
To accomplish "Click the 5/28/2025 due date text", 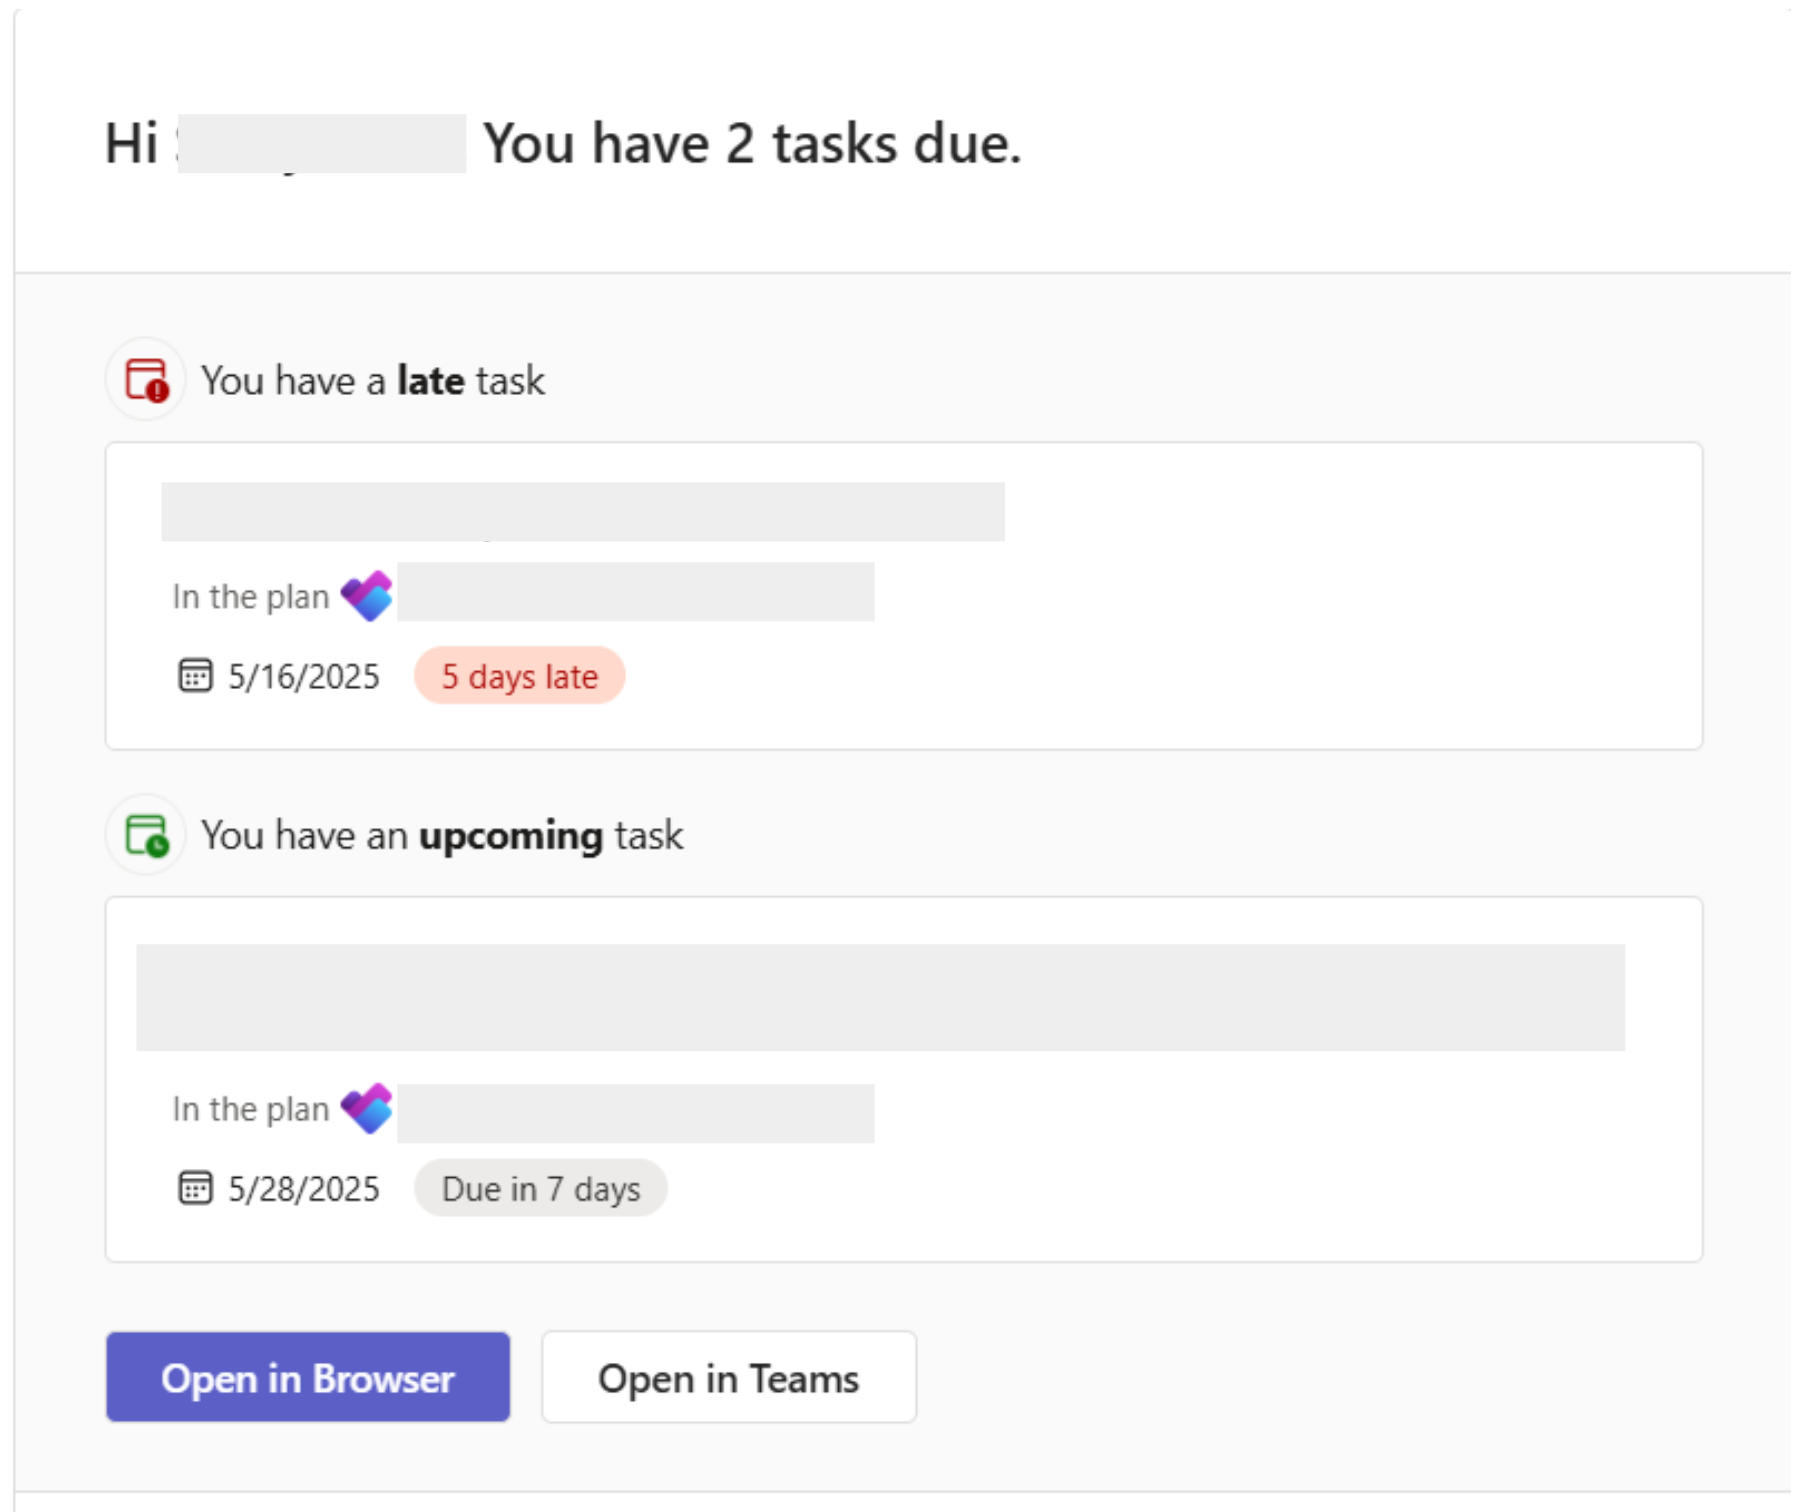I will 304,1189.
